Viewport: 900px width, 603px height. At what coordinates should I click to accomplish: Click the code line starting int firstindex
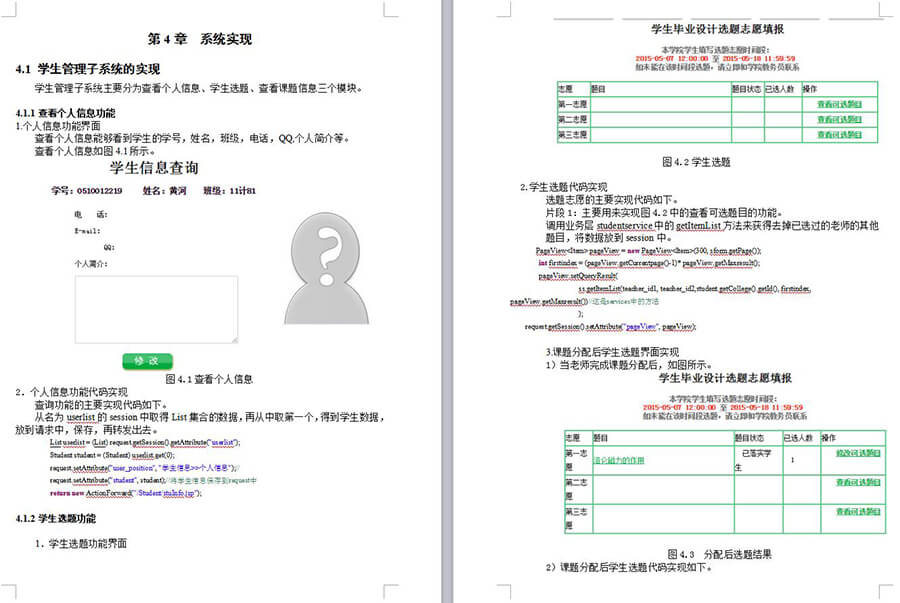649,263
